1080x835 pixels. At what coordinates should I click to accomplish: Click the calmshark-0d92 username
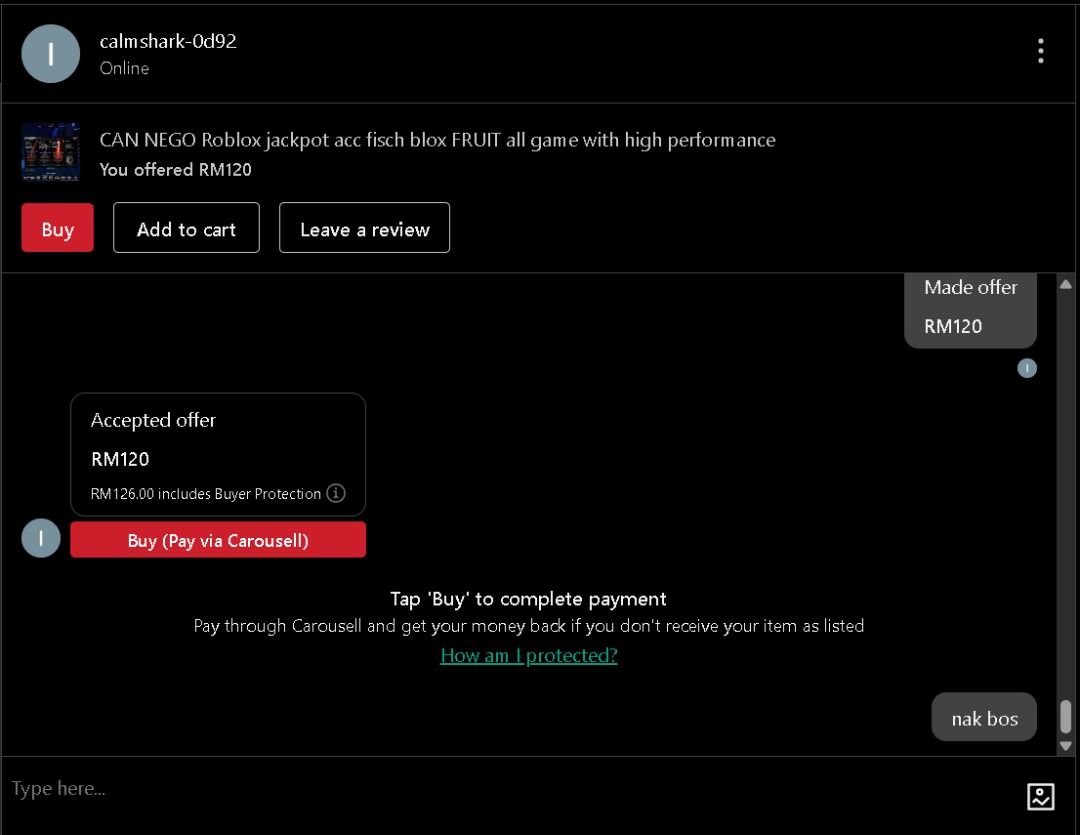pos(168,41)
